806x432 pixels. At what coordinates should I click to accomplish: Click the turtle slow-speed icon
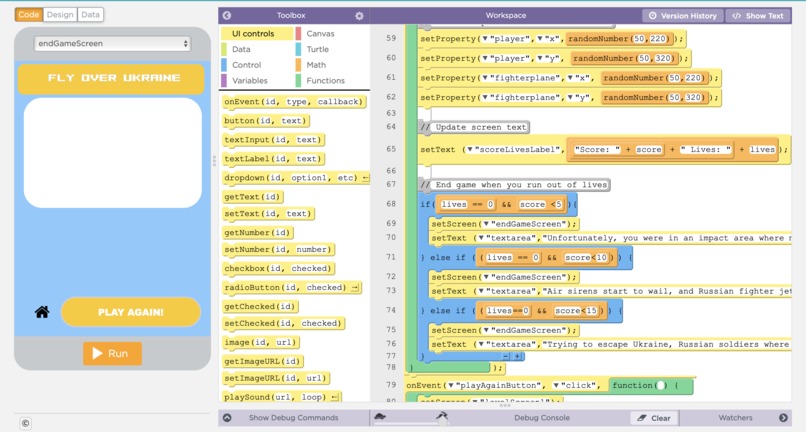pyautogui.click(x=380, y=417)
